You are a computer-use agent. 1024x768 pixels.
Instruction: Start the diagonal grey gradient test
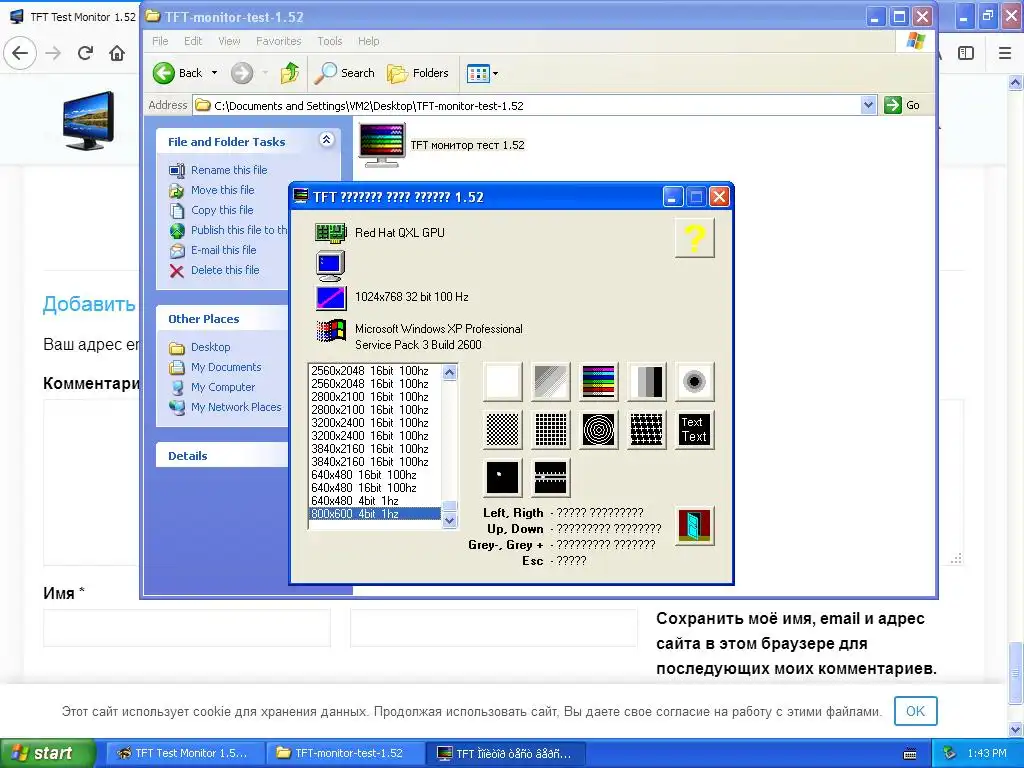coord(551,381)
